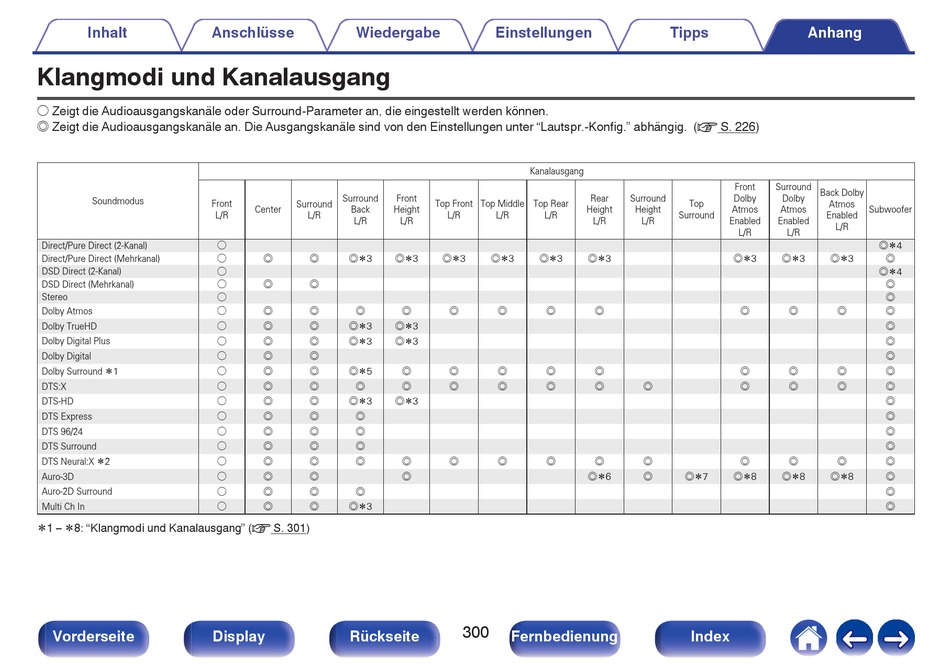Select Back Dolby Atmos Enabled header
This screenshot has height=665, width=950.
pos(842,210)
